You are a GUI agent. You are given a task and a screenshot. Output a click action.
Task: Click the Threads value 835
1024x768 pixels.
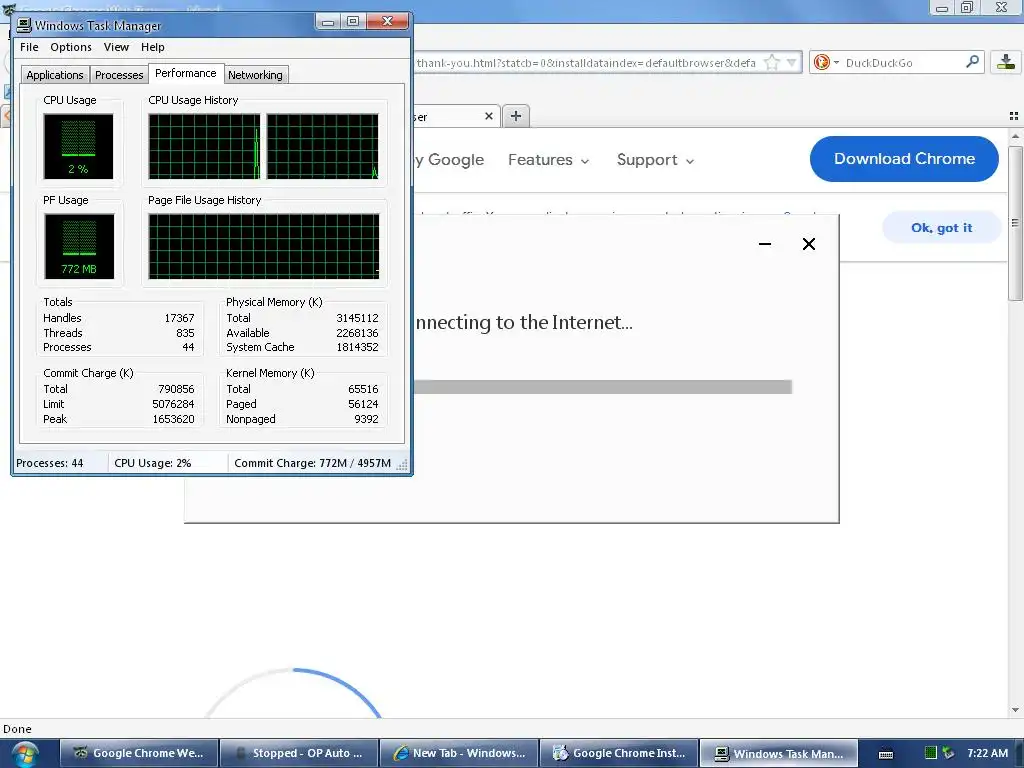(185, 333)
